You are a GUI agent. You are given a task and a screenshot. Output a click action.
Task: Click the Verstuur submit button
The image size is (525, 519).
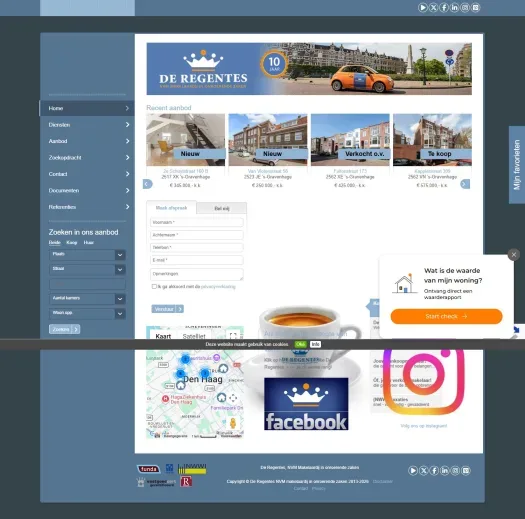pyautogui.click(x=167, y=309)
